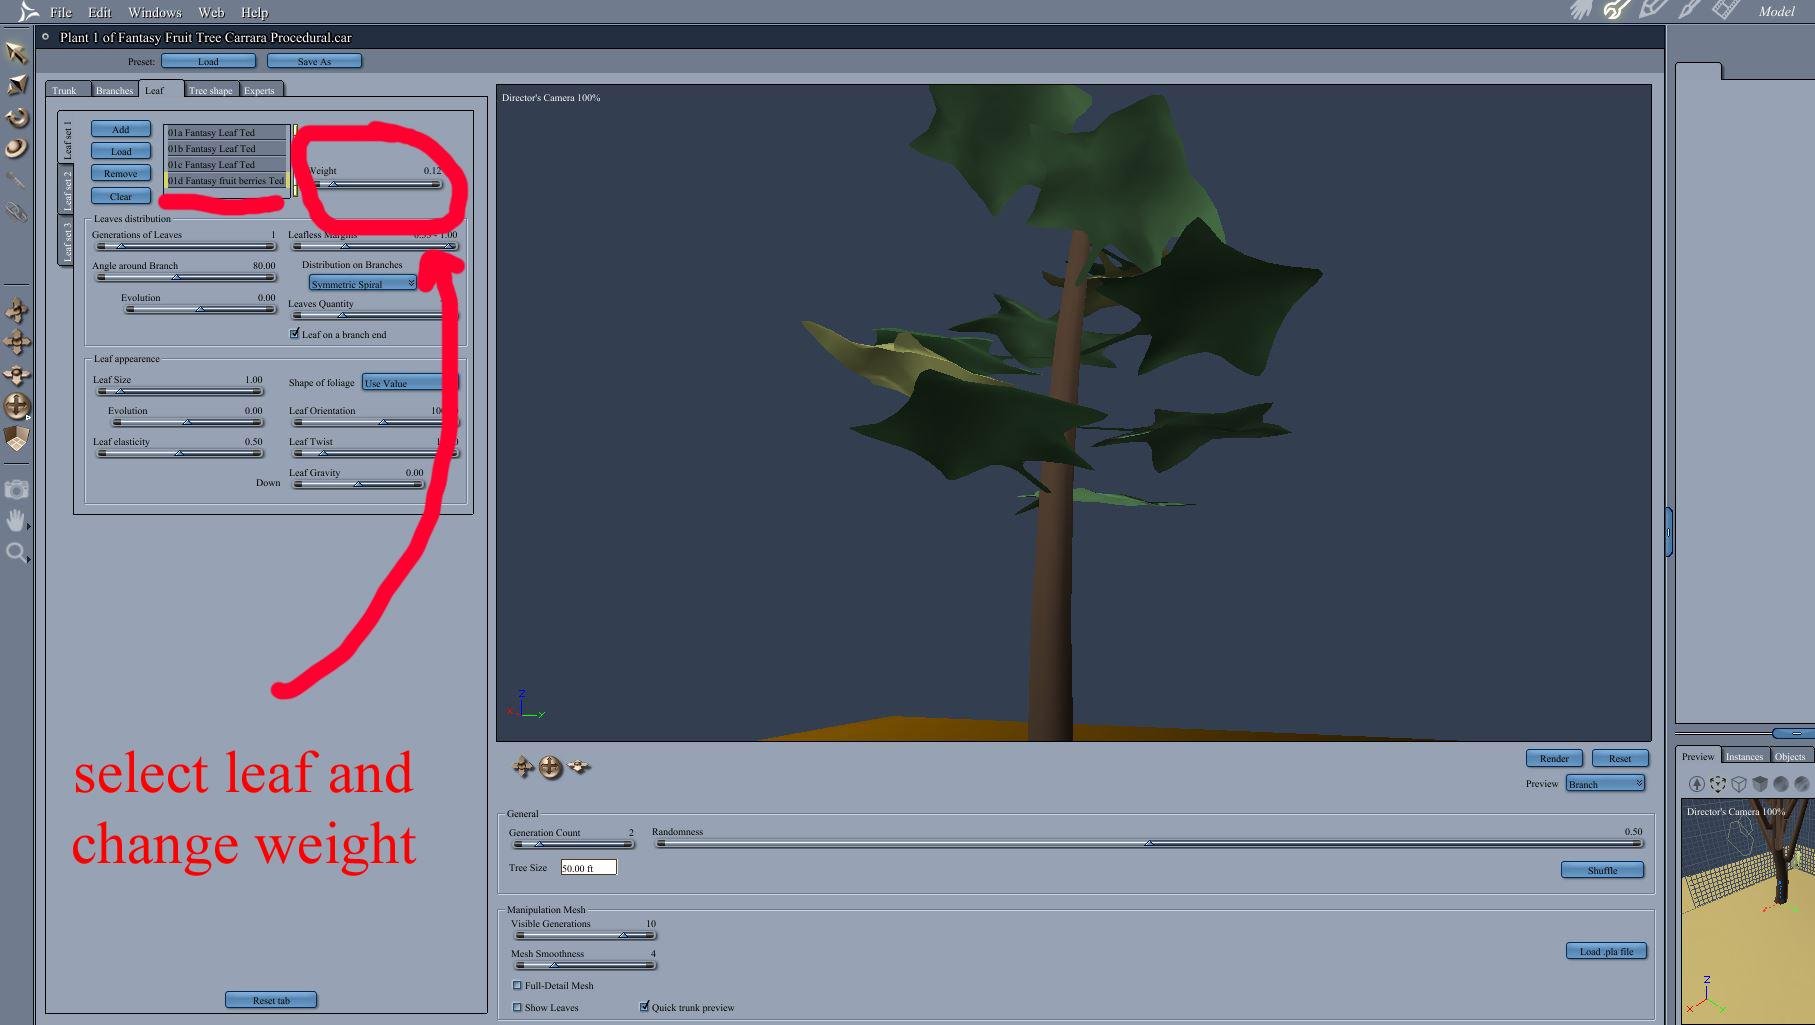Click the track camera icon below viewport
The width and height of the screenshot is (1815, 1025).
pyautogui.click(x=579, y=767)
